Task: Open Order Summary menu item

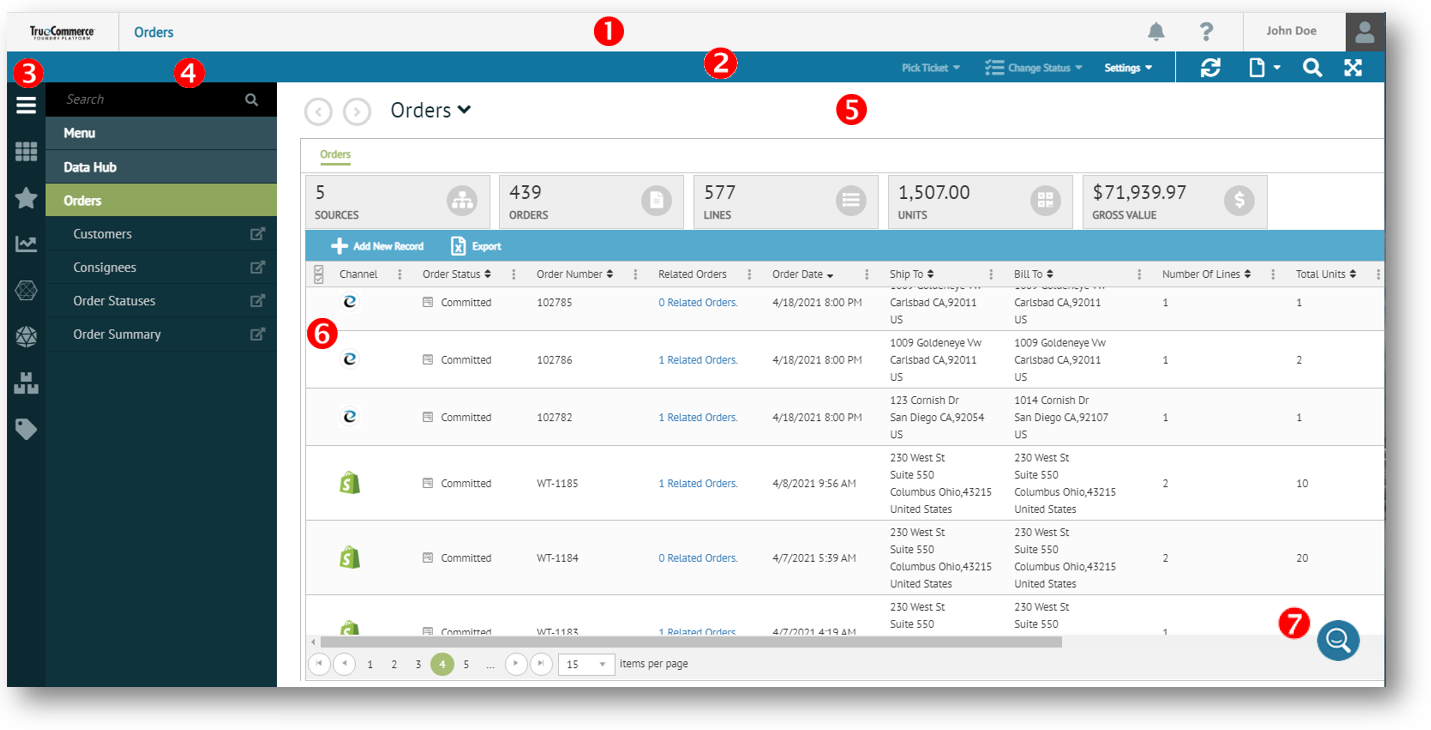Action: 117,334
